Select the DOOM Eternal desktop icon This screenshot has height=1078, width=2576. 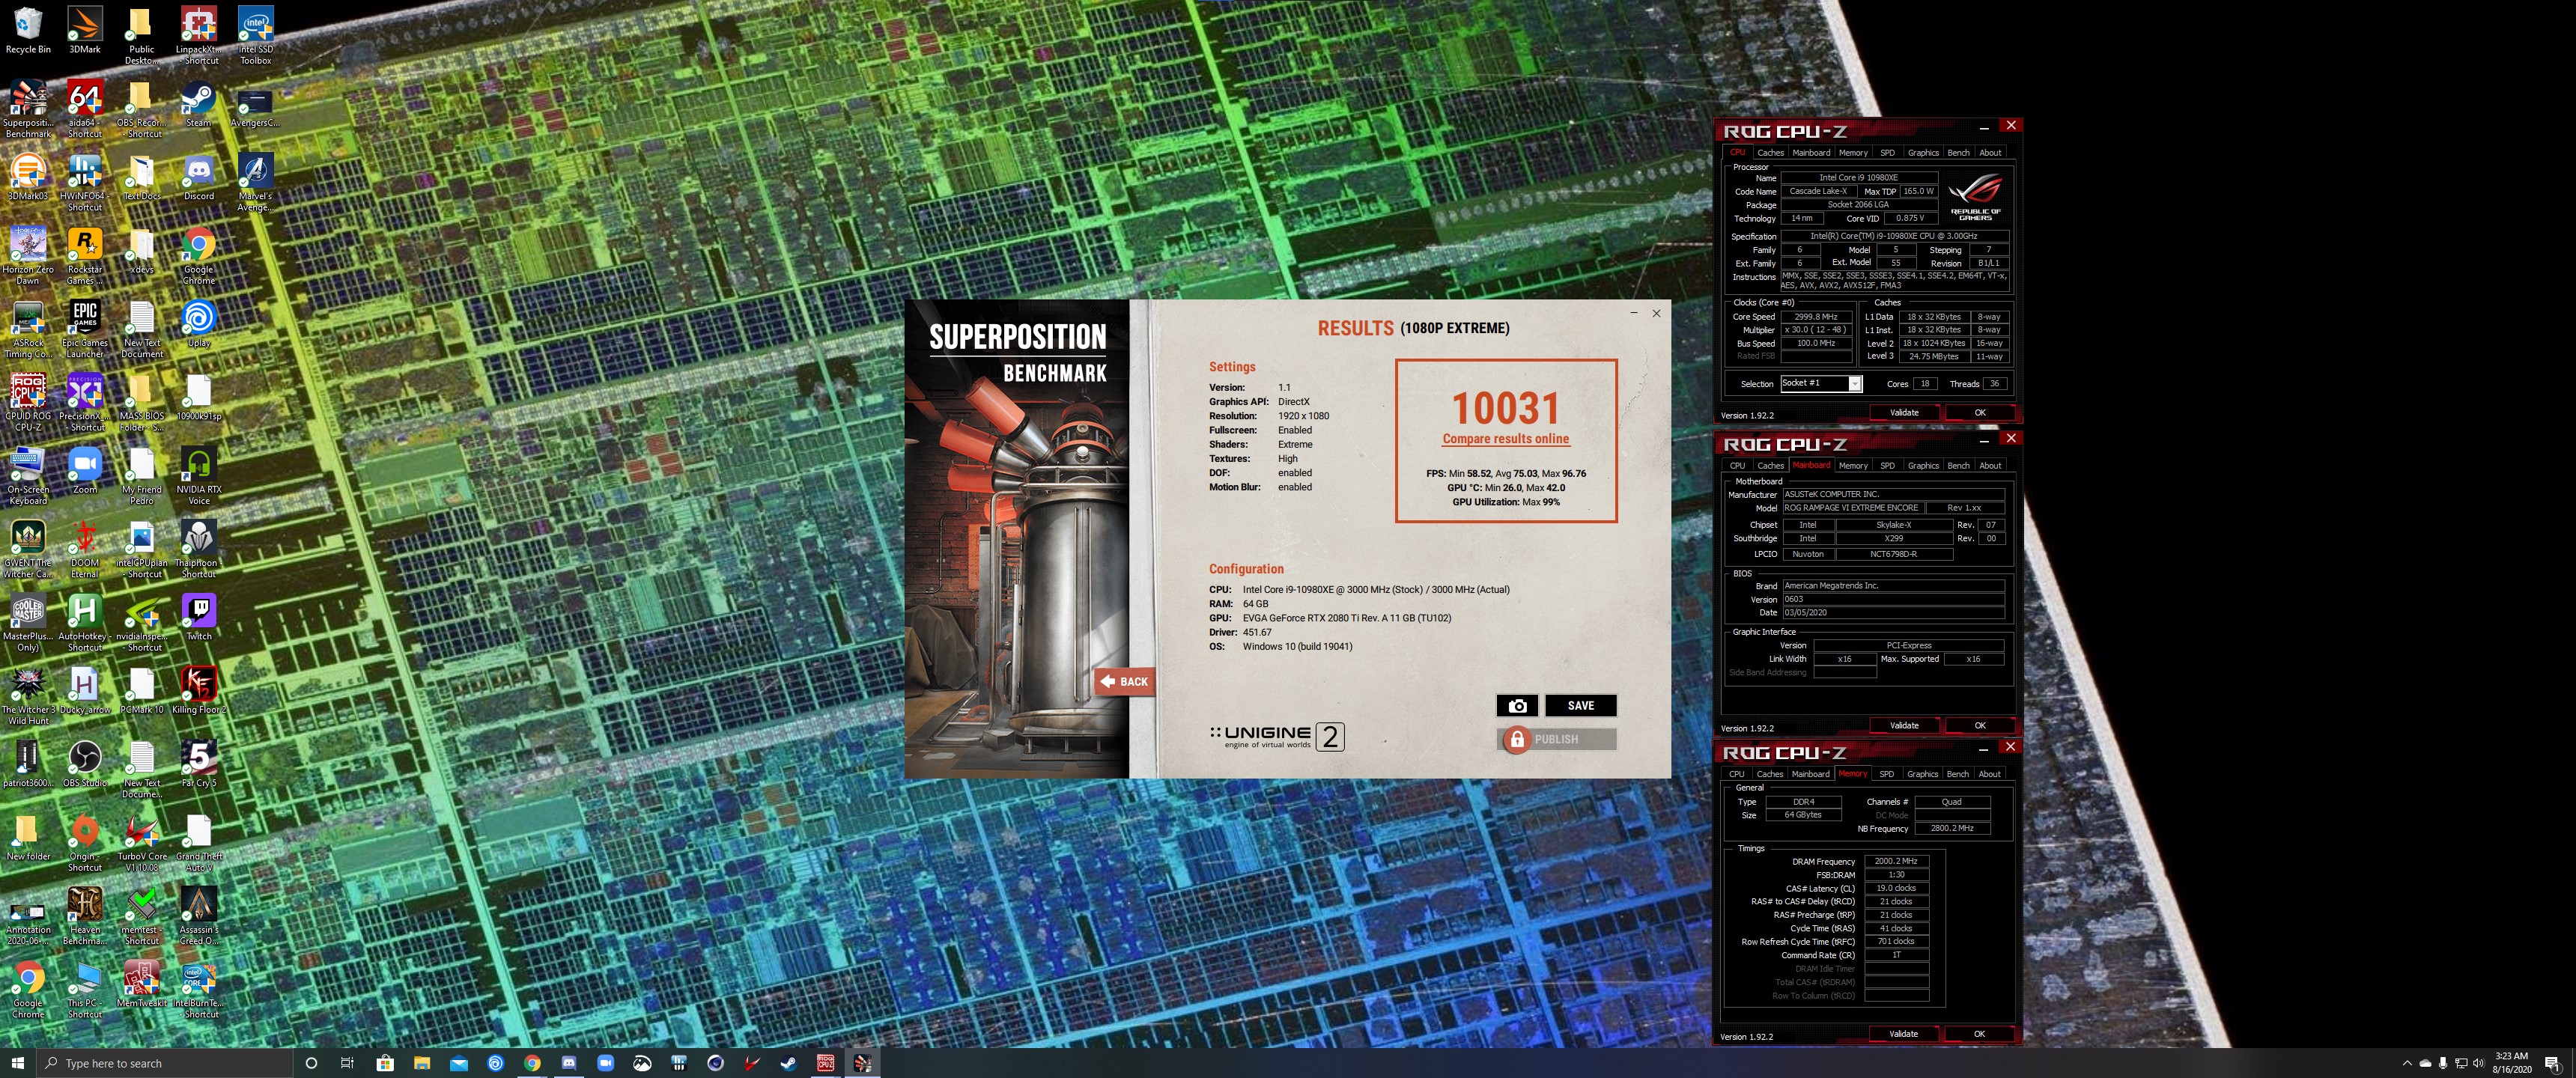click(85, 549)
